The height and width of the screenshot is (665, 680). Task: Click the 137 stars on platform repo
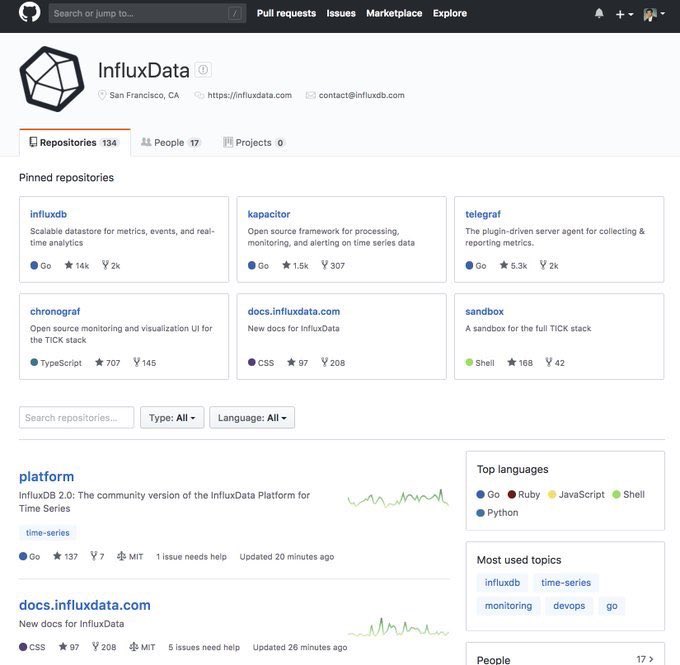(x=65, y=556)
